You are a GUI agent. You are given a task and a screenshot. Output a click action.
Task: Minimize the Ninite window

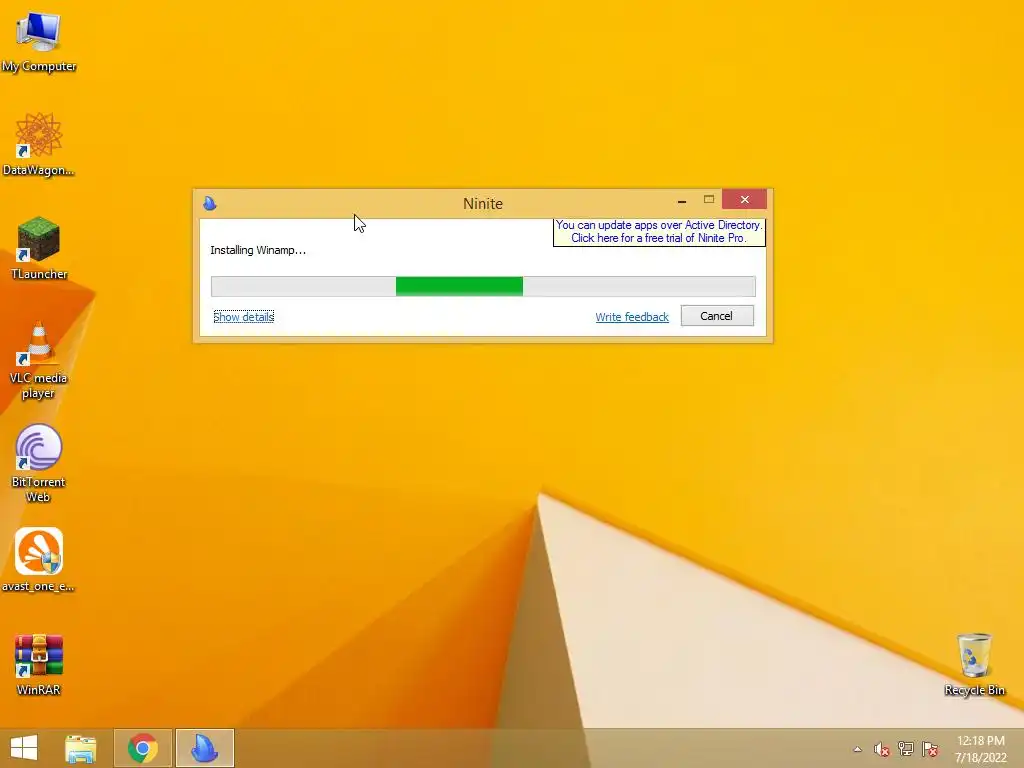682,200
